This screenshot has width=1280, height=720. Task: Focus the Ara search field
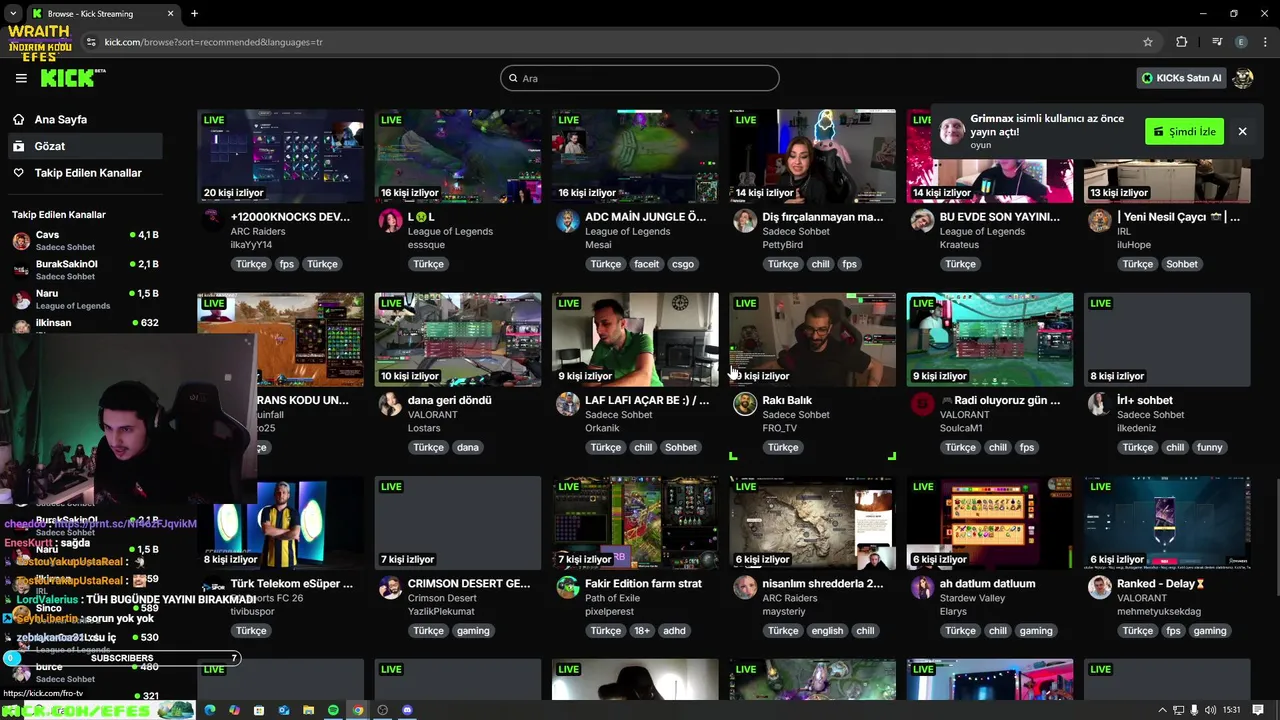(x=640, y=78)
